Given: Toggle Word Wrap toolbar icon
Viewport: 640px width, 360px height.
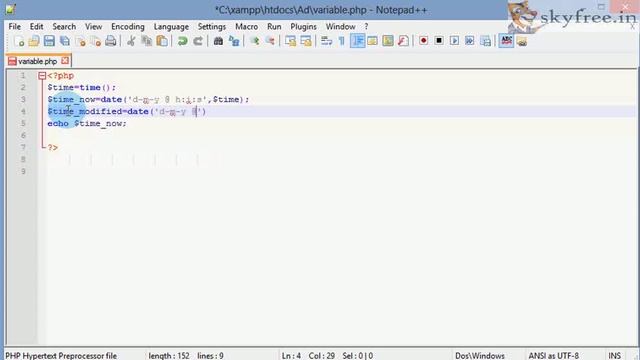Looking at the screenshot, I should pyautogui.click(x=326, y=41).
